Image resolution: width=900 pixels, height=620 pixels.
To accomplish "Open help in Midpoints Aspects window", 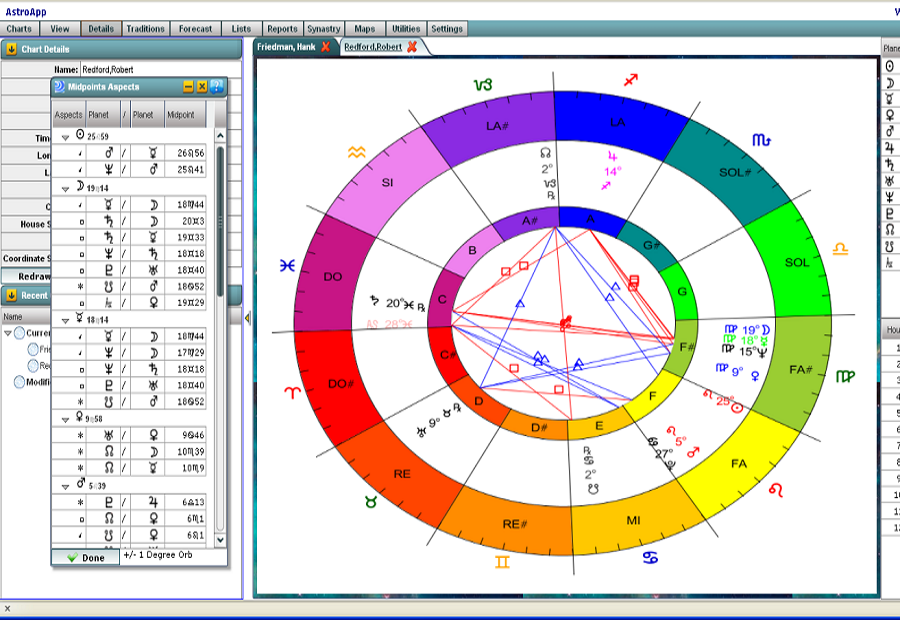I will point(217,87).
